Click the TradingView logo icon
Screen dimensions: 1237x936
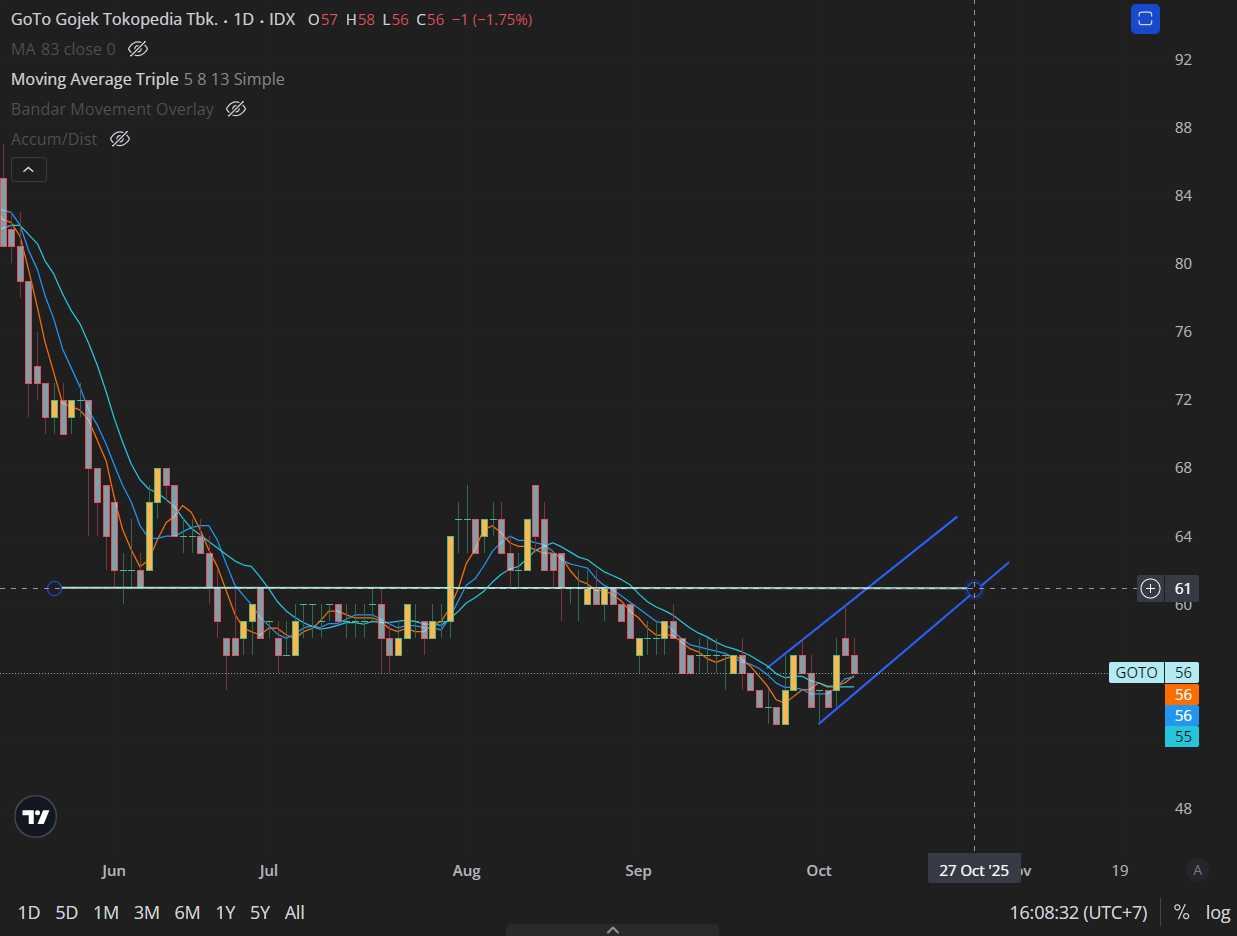pyautogui.click(x=36, y=817)
